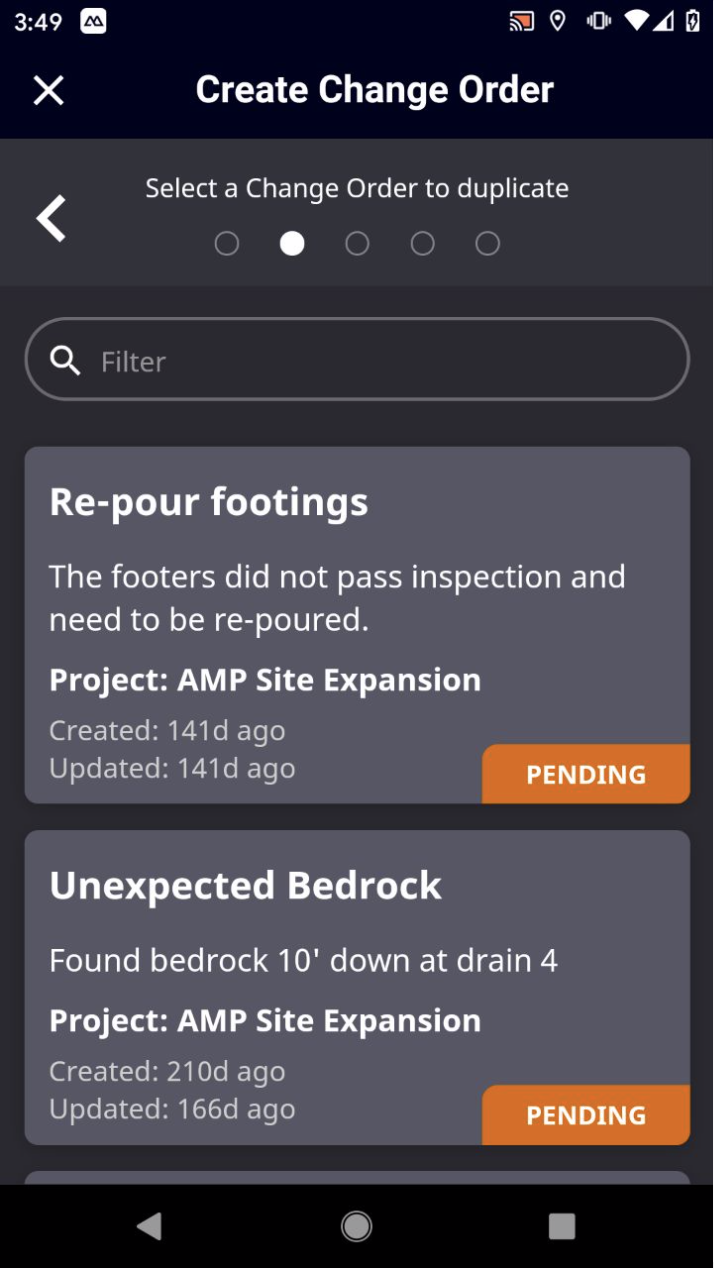The image size is (714, 1268).
Task: Go back using the left chevron arrow
Action: pyautogui.click(x=51, y=218)
